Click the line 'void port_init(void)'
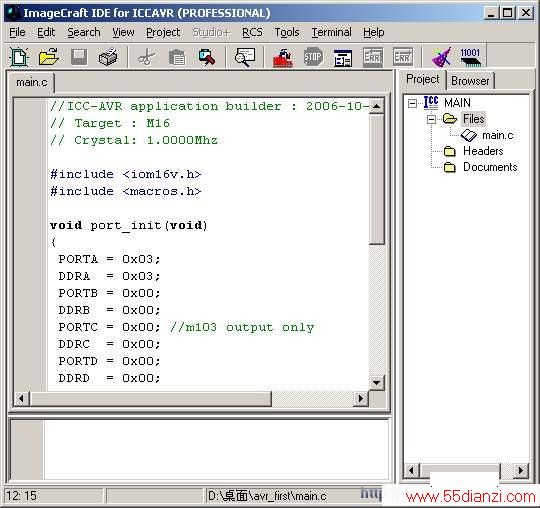This screenshot has height=508, width=540. point(128,226)
